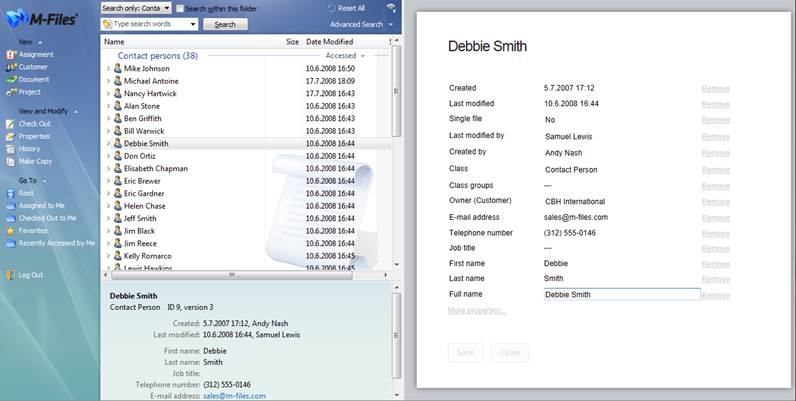Open History from View and Modify
Image resolution: width=796 pixels, height=401 pixels.
tap(10, 149)
